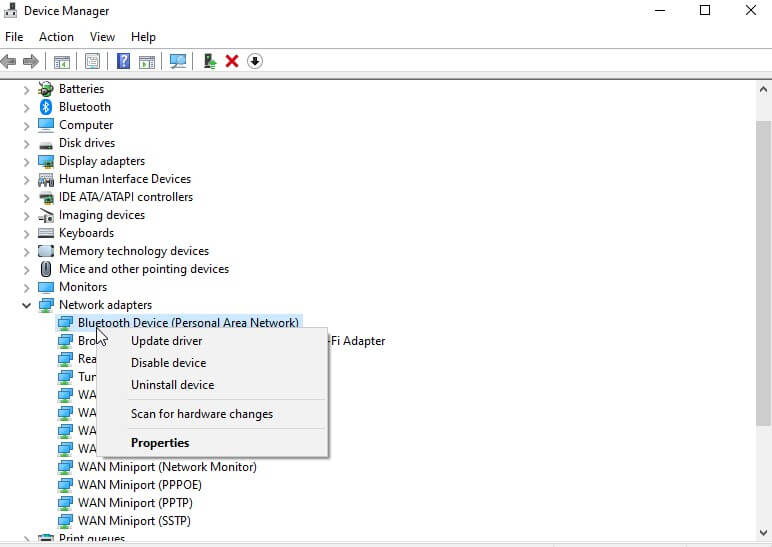Select Mice and other pointing devices label

(144, 269)
